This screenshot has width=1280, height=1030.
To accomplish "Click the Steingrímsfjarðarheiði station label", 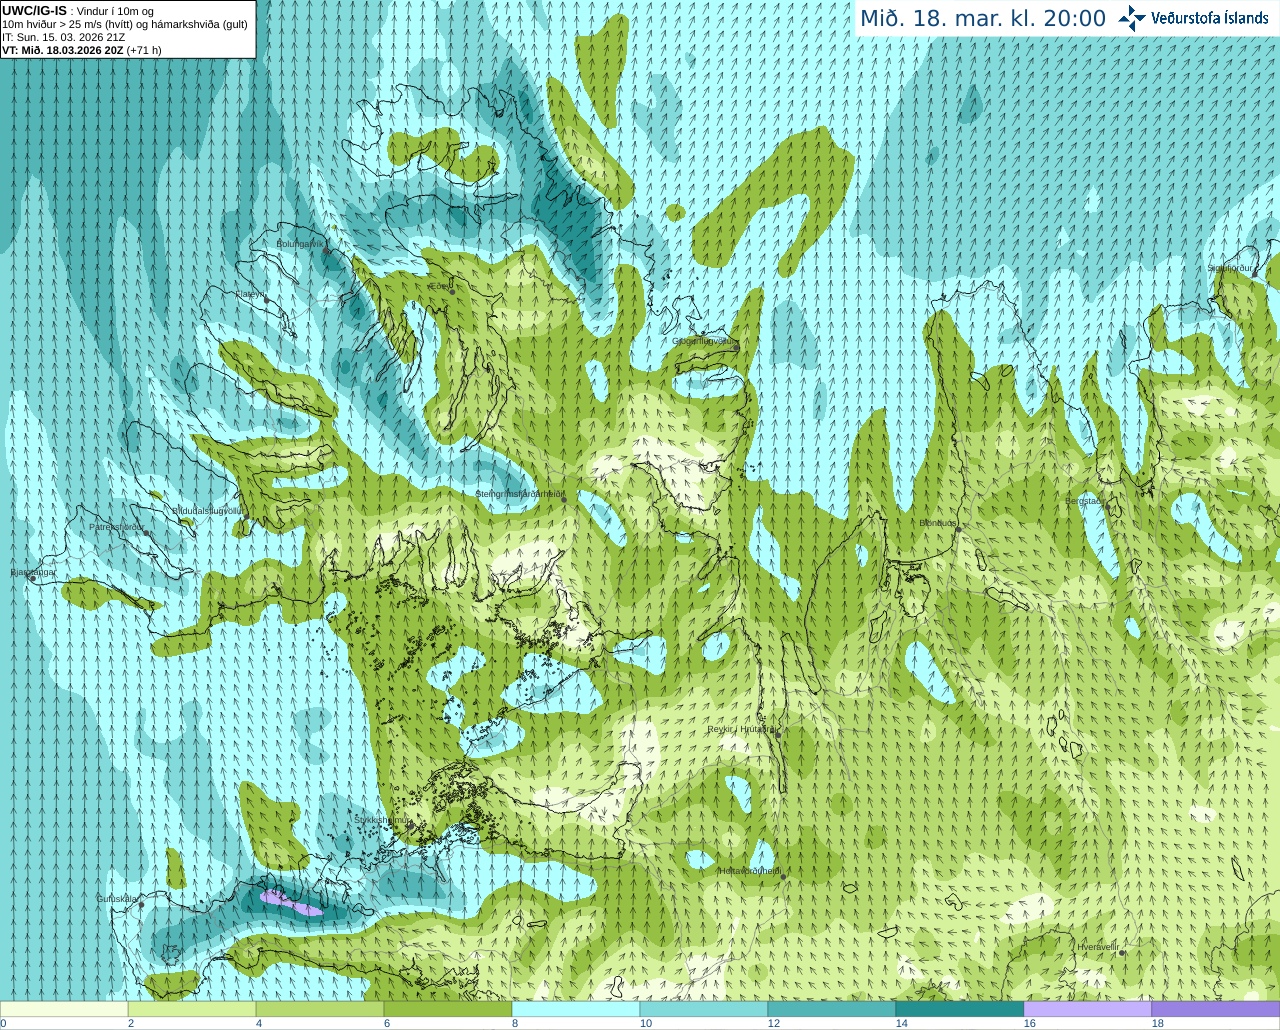I will (x=519, y=494).
